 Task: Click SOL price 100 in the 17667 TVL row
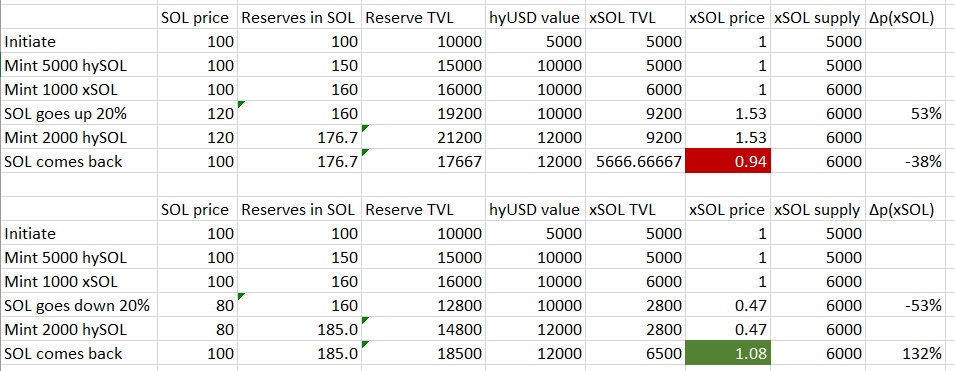point(197,161)
